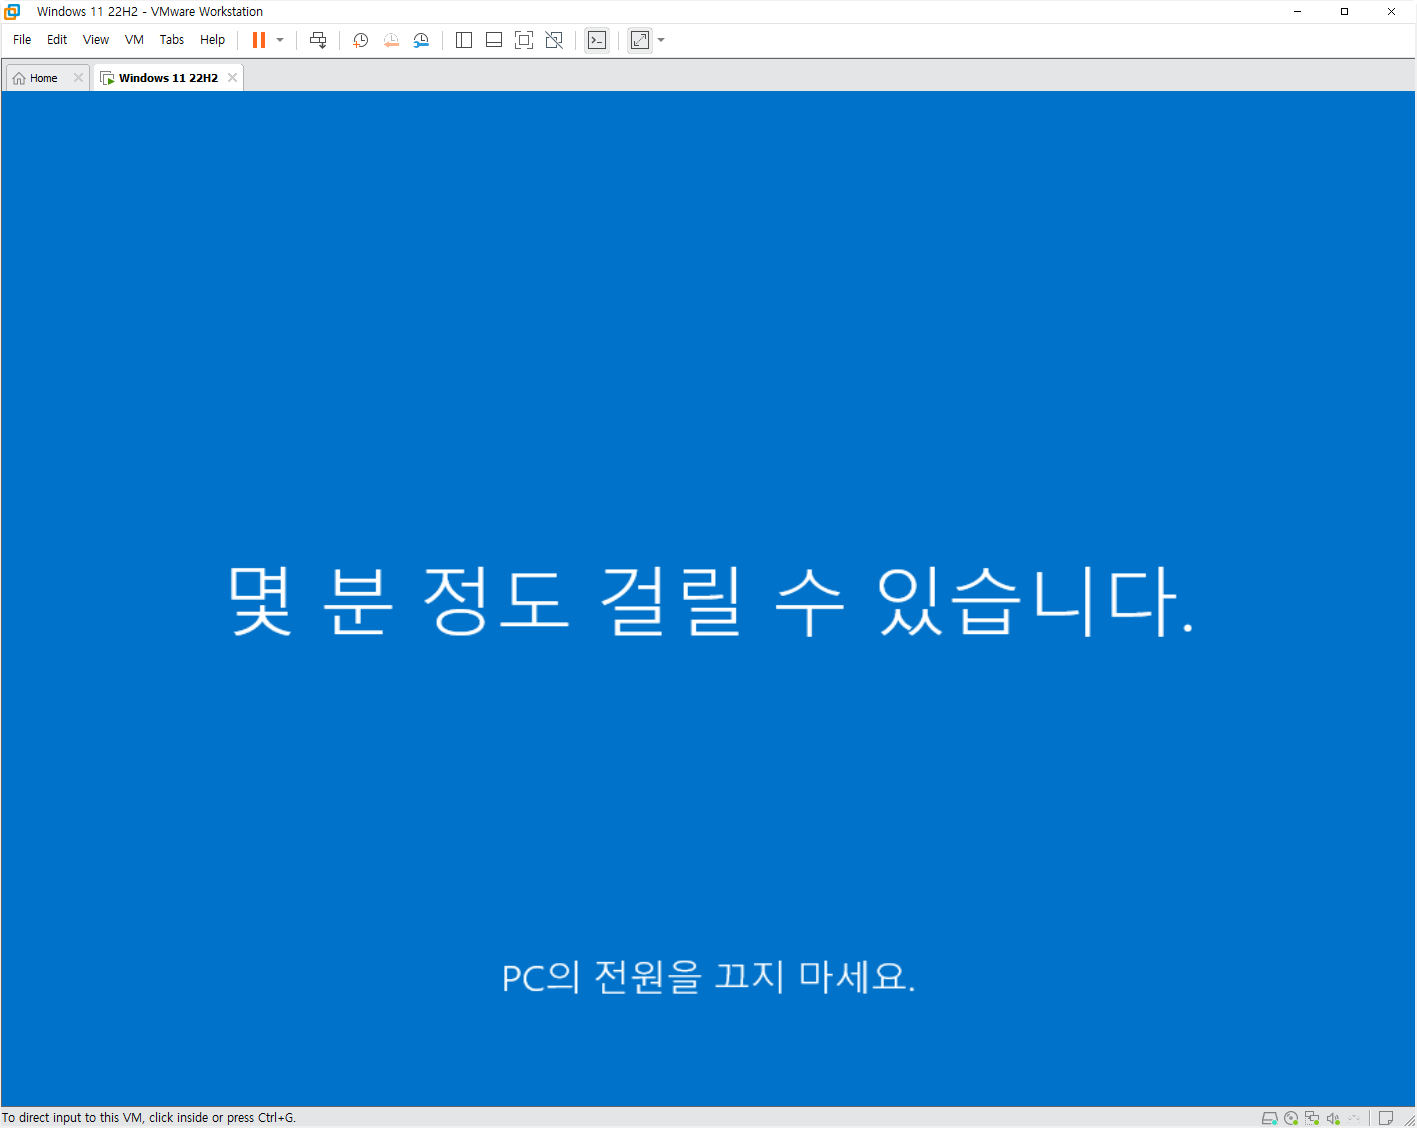Switch to Unity mode
The height and width of the screenshot is (1128, 1417).
[x=554, y=40]
